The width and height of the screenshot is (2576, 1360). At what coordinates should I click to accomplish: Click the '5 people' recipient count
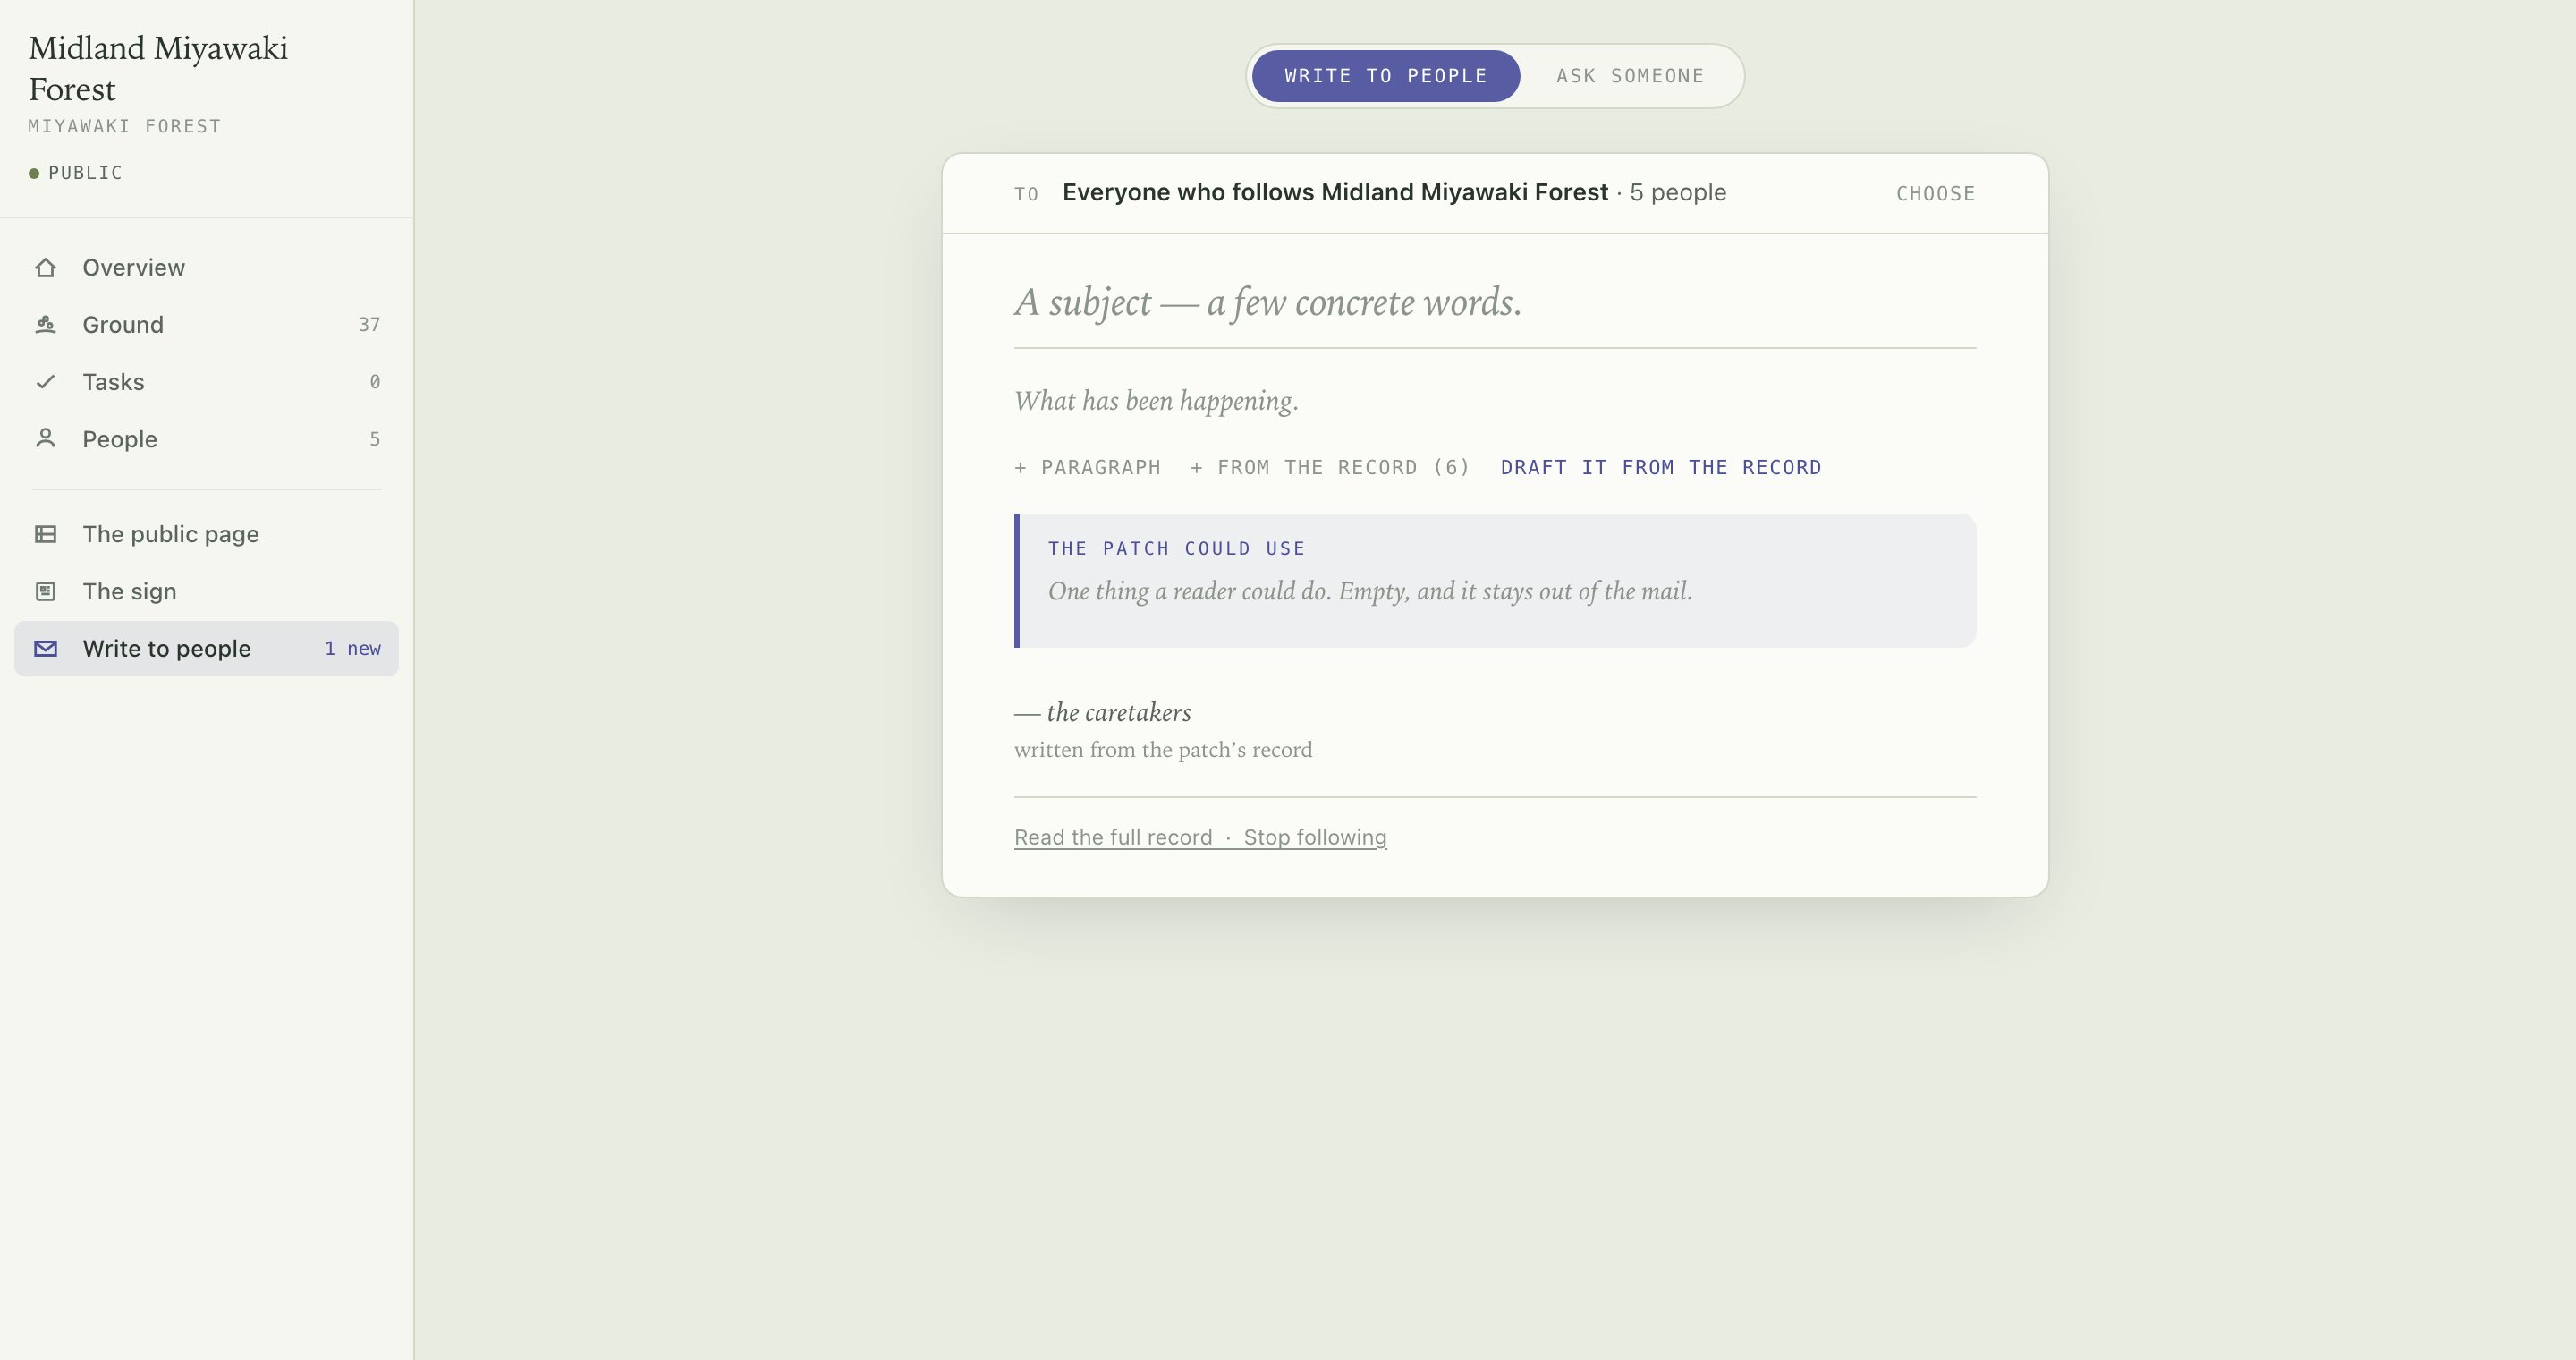(x=1678, y=192)
